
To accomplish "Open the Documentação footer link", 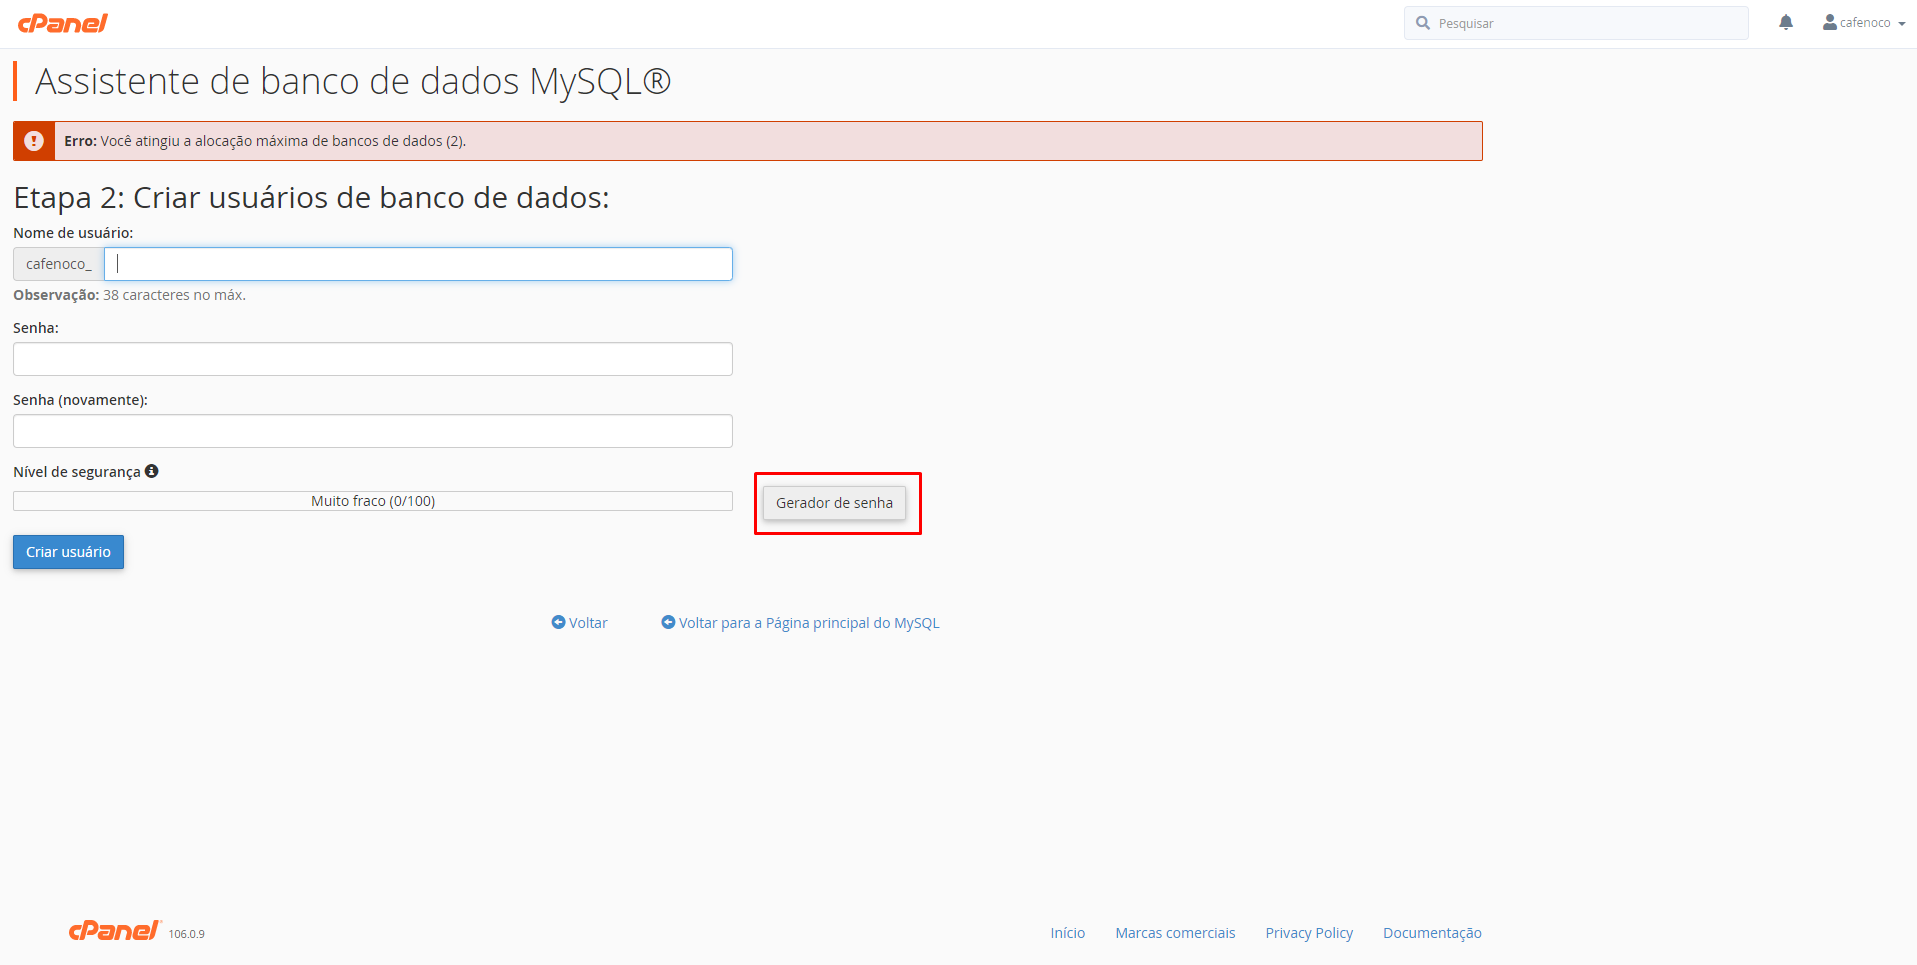I will click(1432, 933).
